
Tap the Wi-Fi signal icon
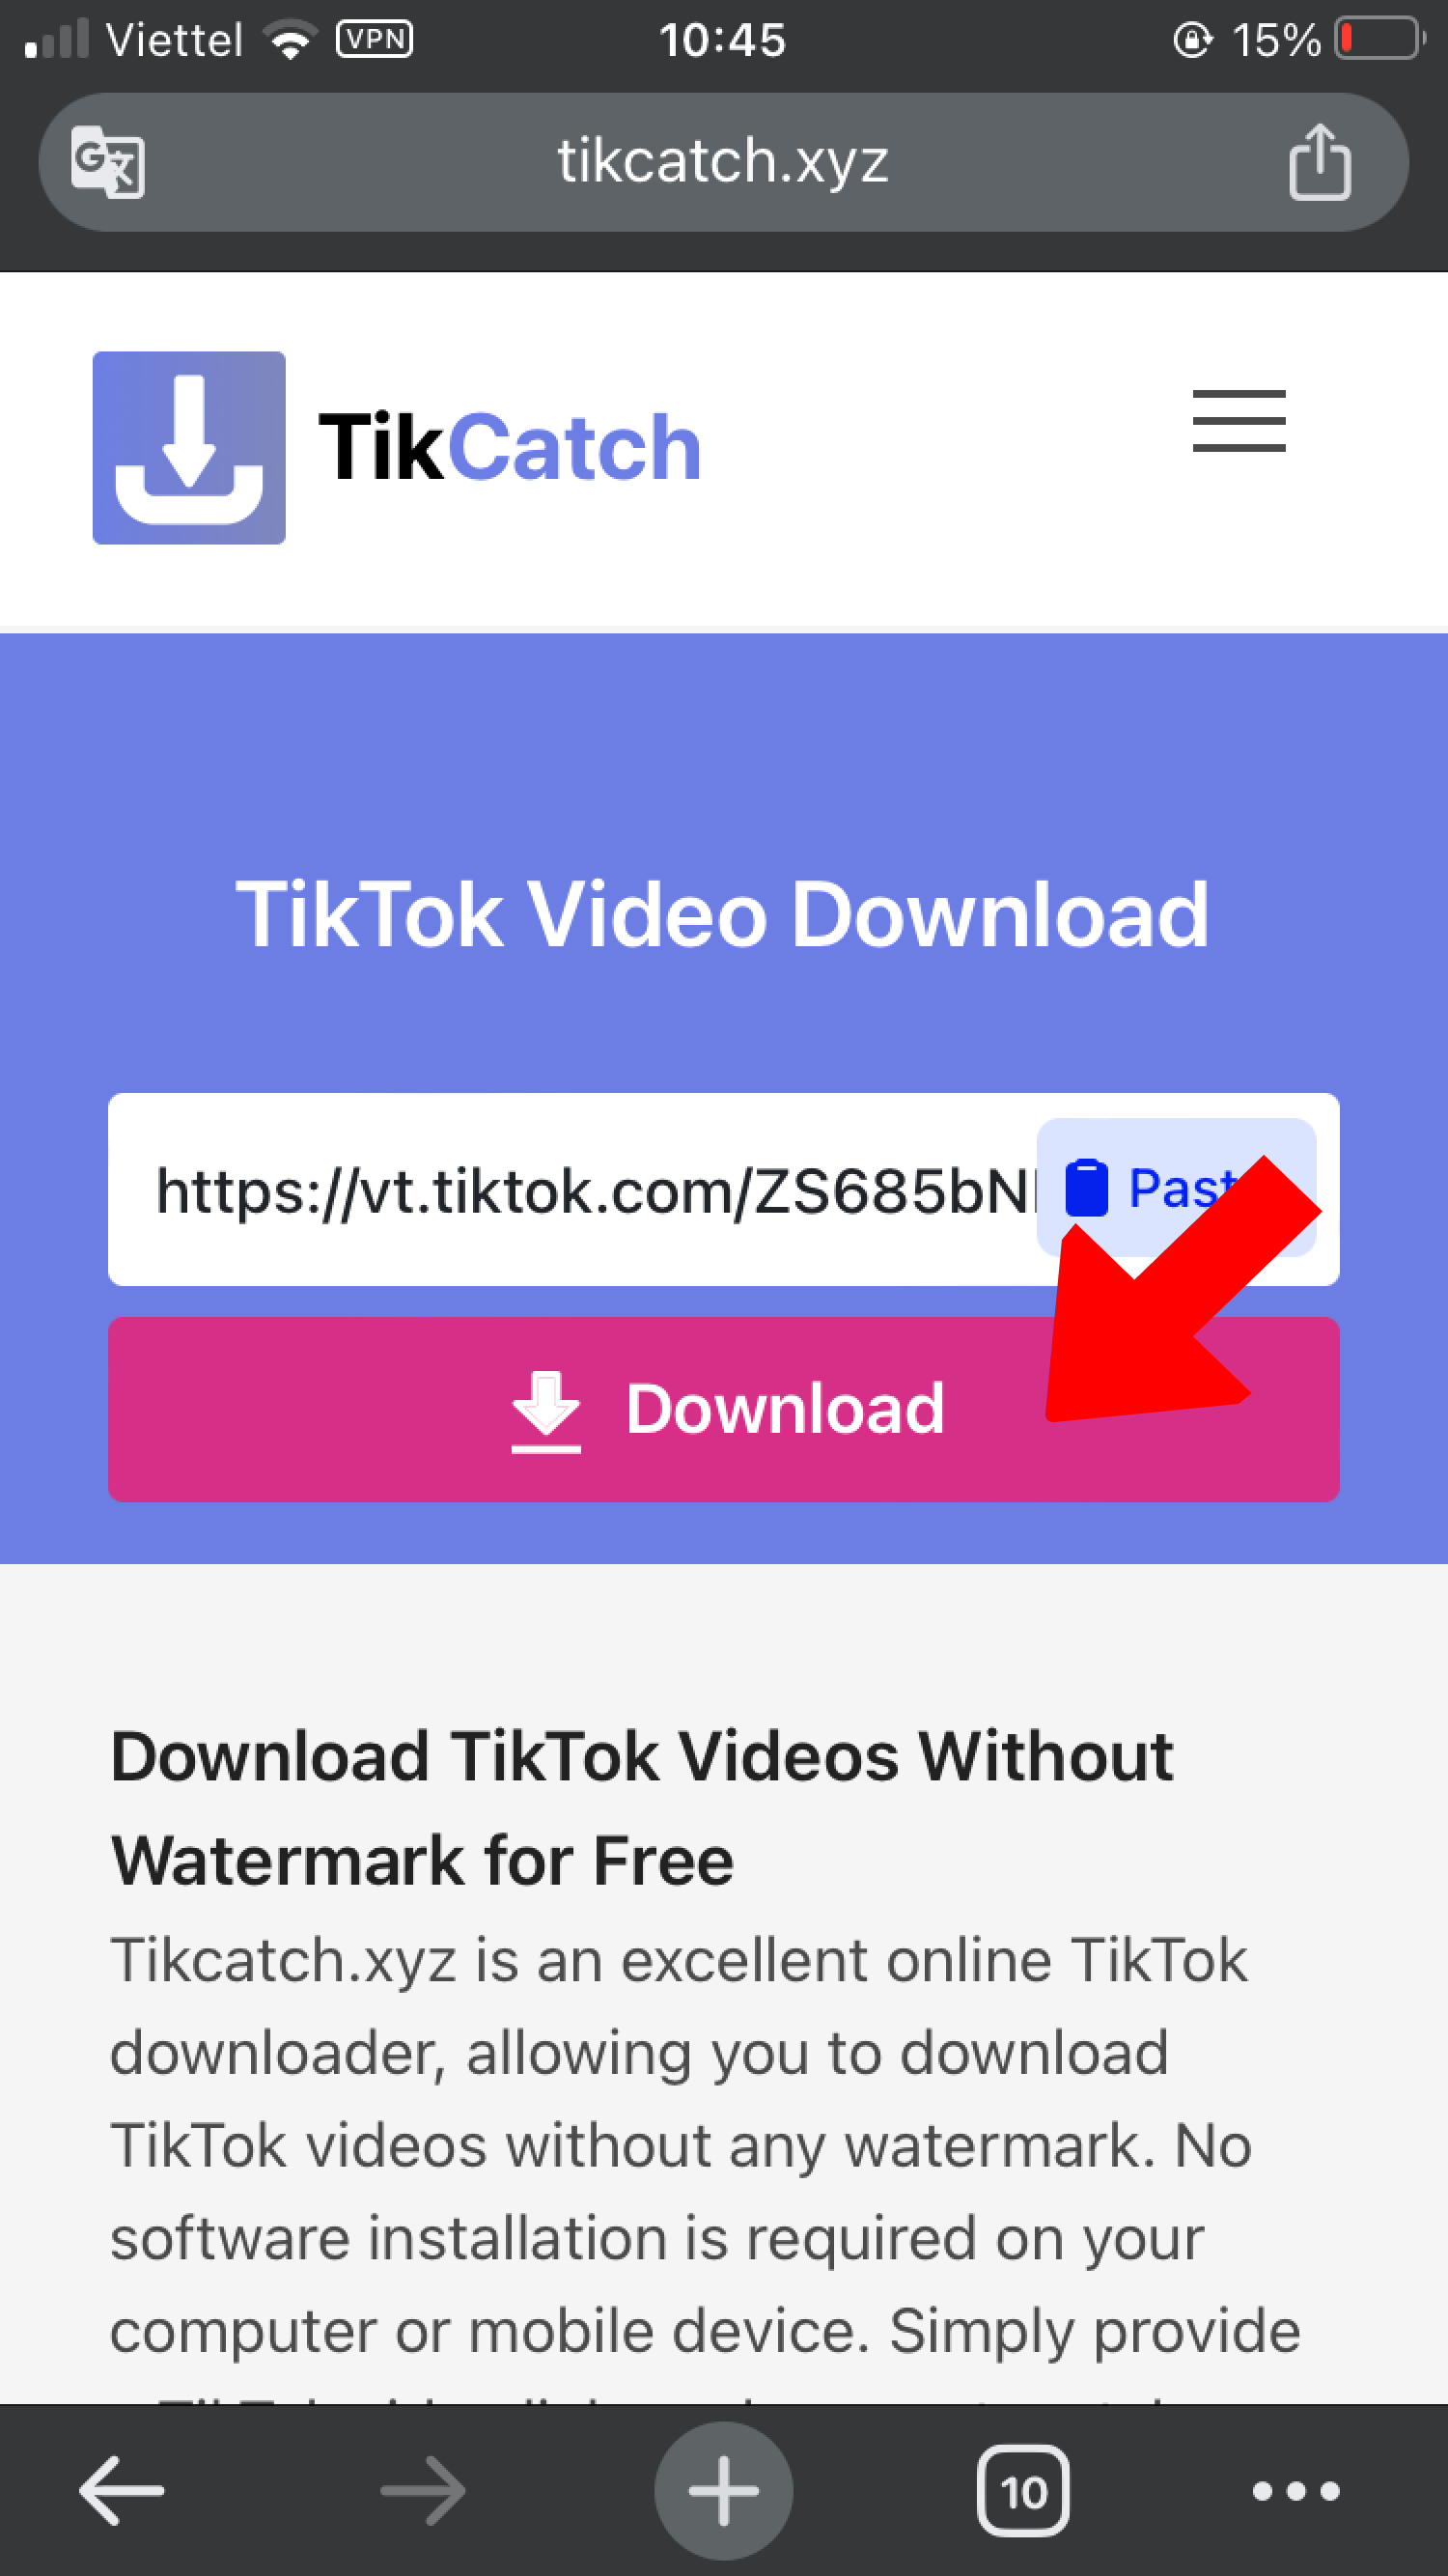point(290,40)
